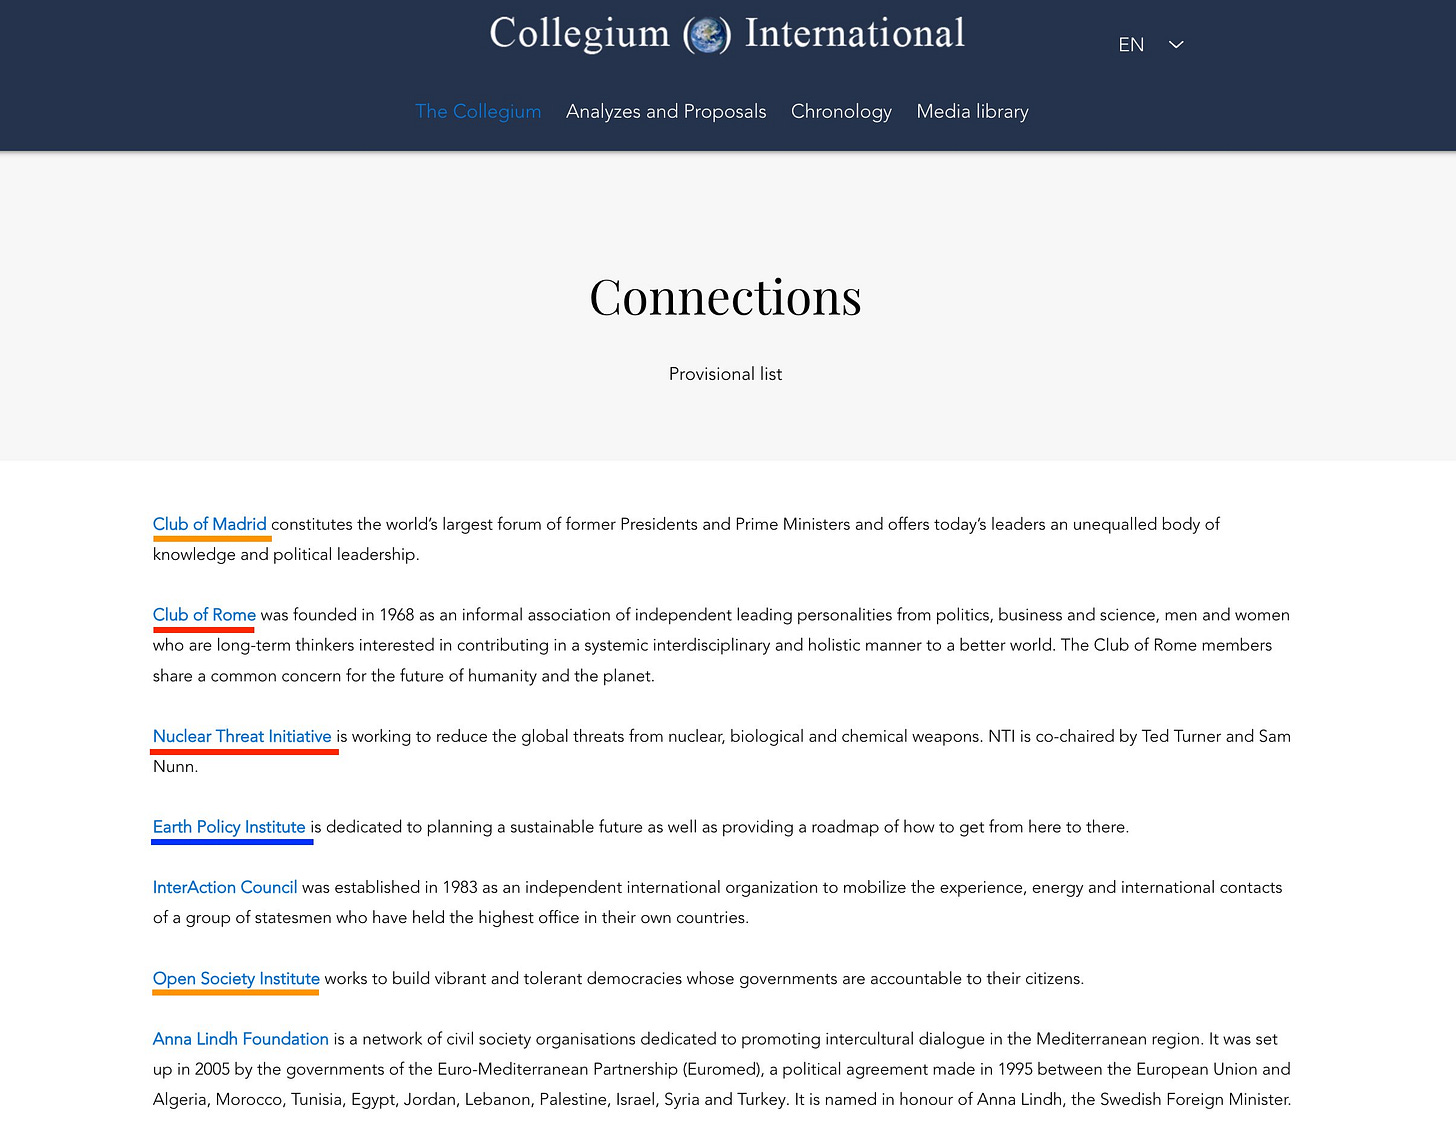Open the Earth Policy Institute link

pyautogui.click(x=229, y=827)
